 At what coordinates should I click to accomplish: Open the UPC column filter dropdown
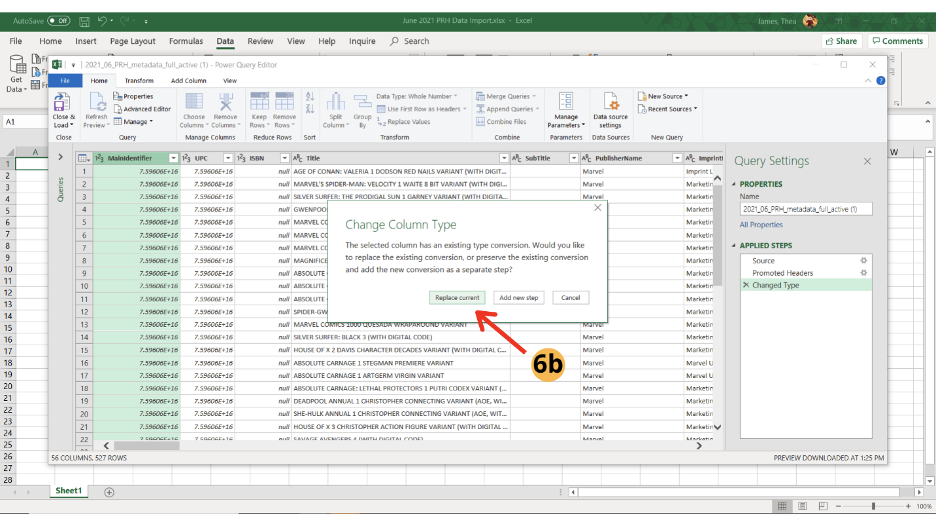227,158
